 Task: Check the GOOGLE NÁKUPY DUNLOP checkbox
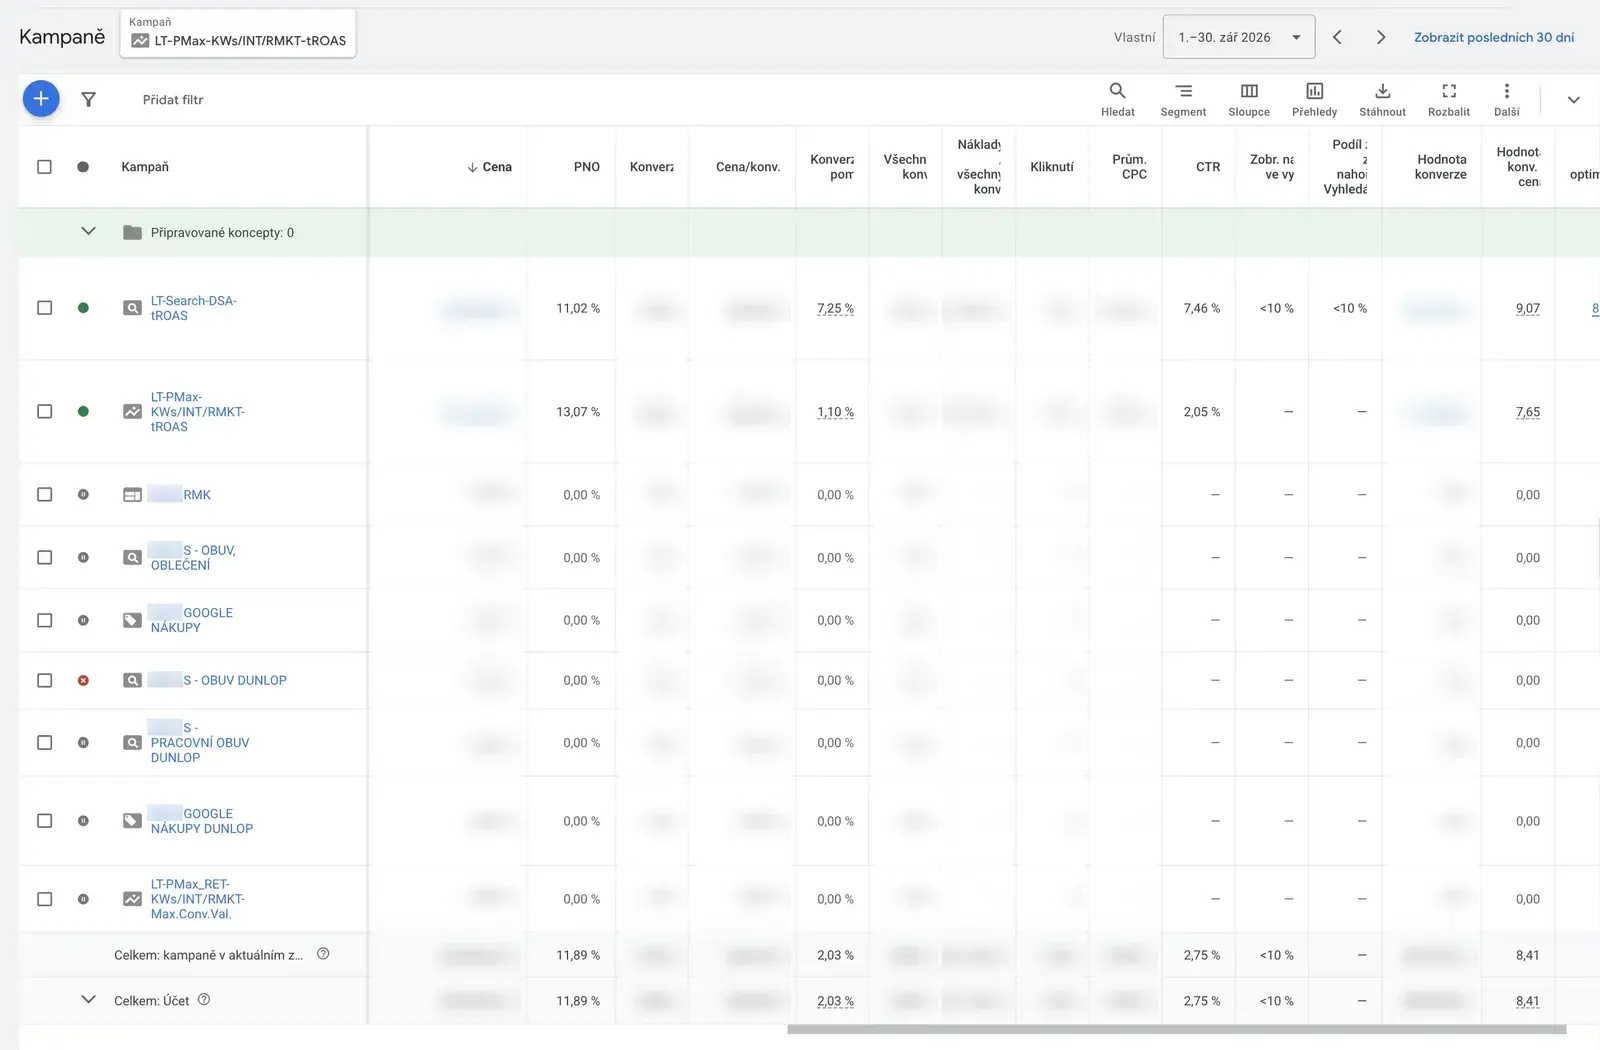[x=44, y=821]
